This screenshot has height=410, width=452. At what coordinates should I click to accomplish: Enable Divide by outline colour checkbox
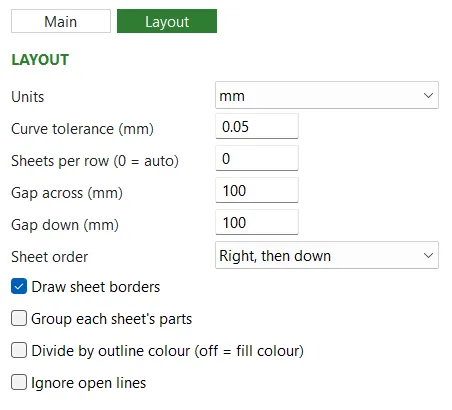point(19,350)
